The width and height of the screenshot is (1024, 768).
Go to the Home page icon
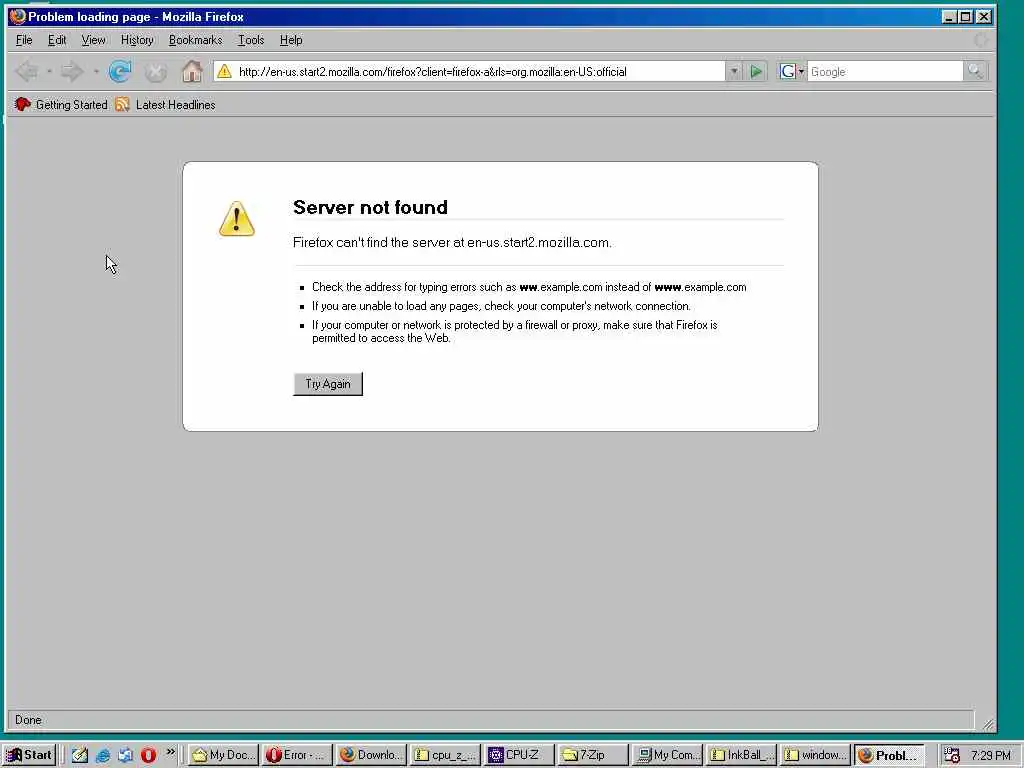(x=192, y=71)
